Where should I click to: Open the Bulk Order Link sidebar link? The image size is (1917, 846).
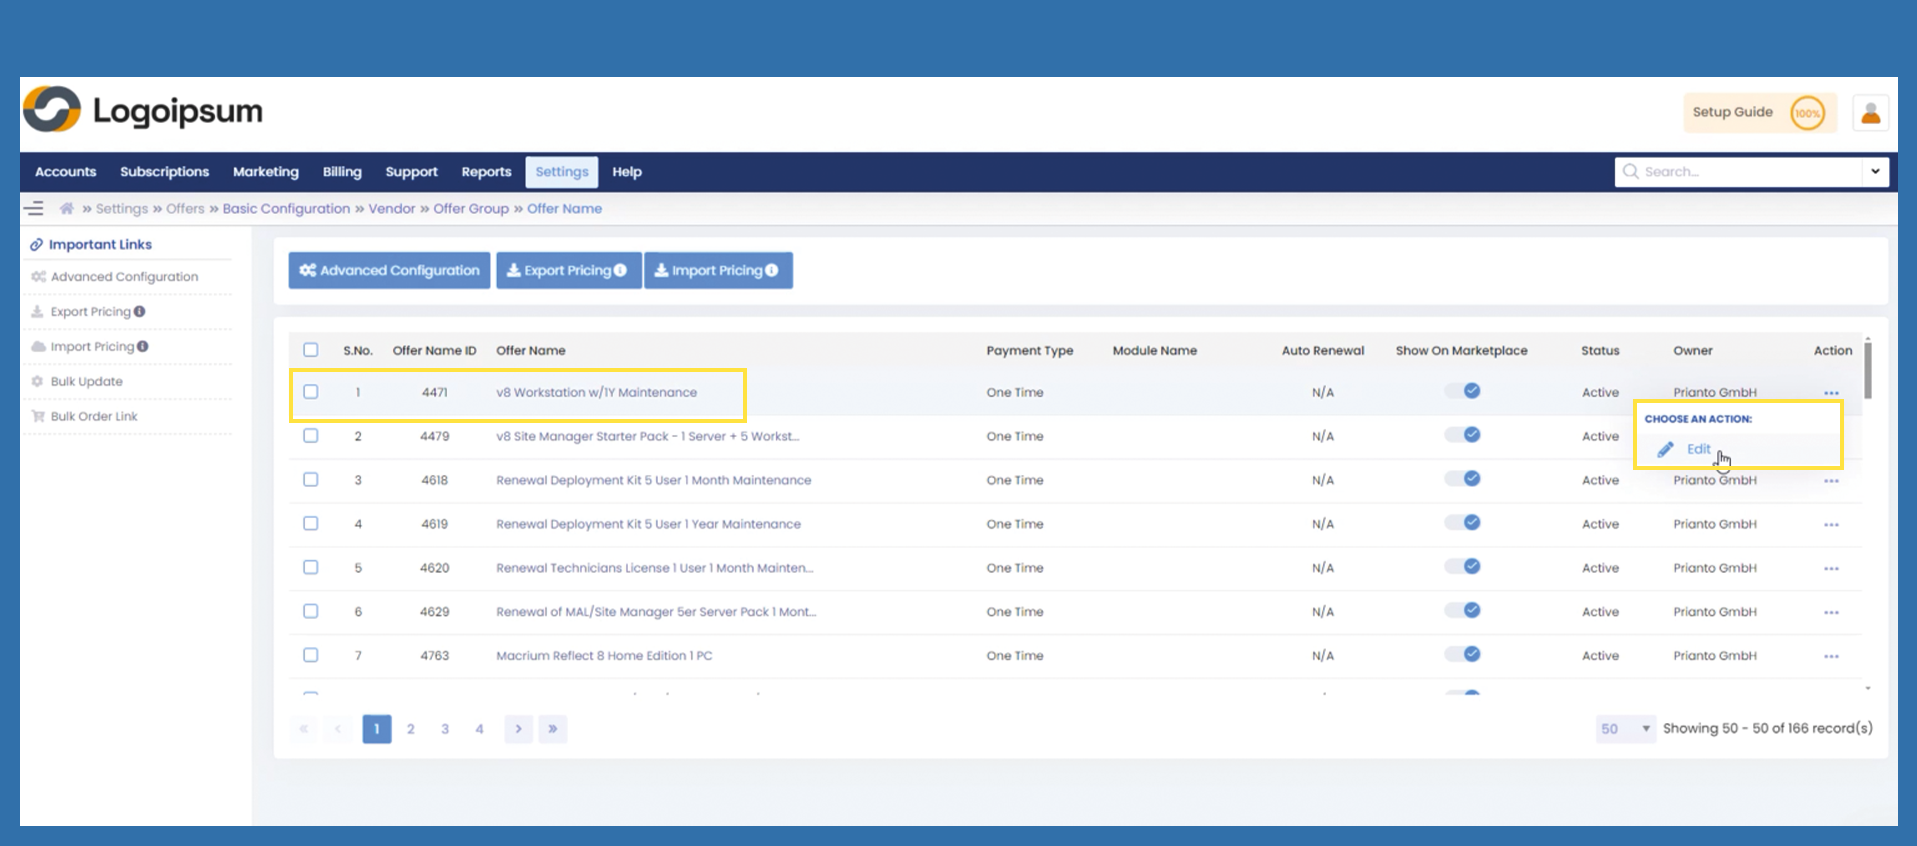click(x=94, y=417)
